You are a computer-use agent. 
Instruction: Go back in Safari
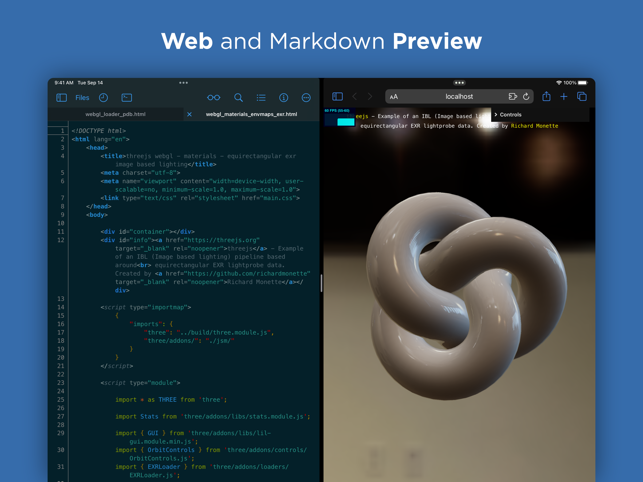pyautogui.click(x=355, y=96)
